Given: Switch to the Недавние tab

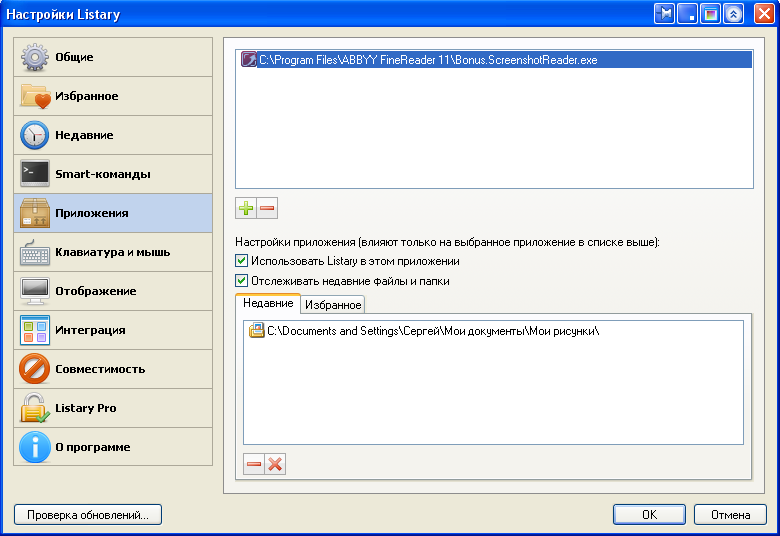Looking at the screenshot, I should pyautogui.click(x=268, y=303).
